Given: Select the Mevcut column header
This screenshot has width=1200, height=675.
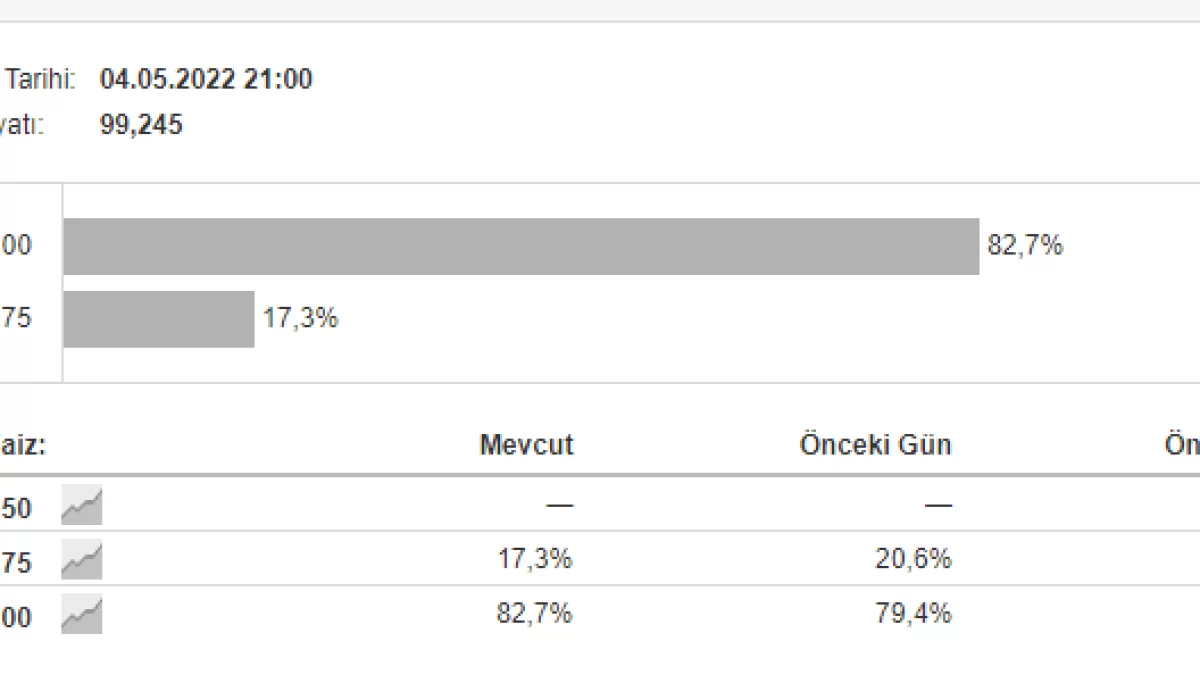Looking at the screenshot, I should [526, 445].
